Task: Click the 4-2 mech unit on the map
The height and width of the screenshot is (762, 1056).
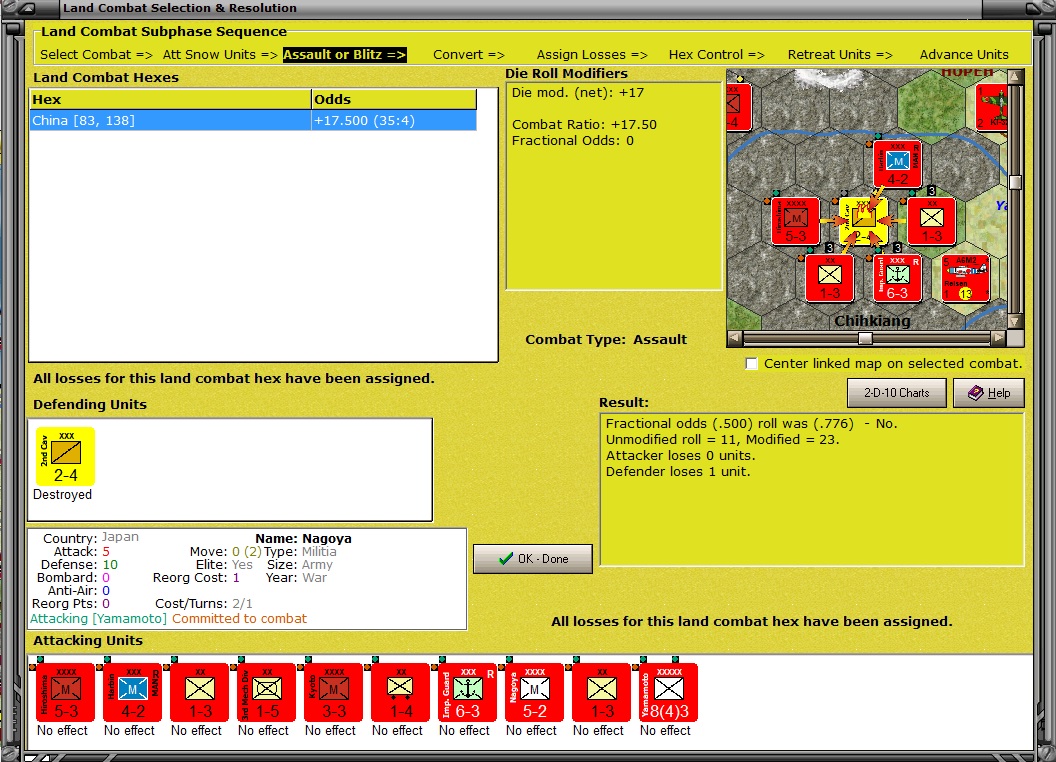Action: (897, 164)
